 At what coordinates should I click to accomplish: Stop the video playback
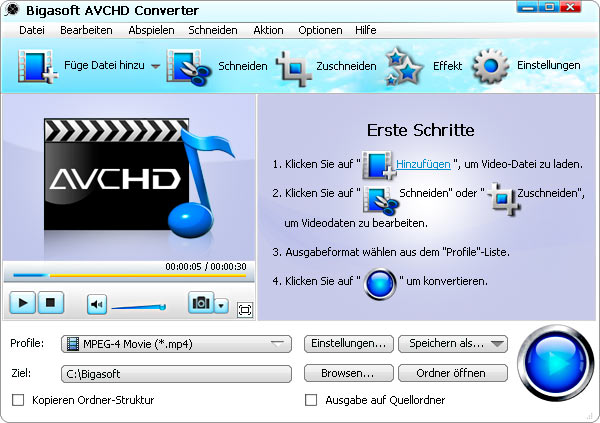coord(50,303)
